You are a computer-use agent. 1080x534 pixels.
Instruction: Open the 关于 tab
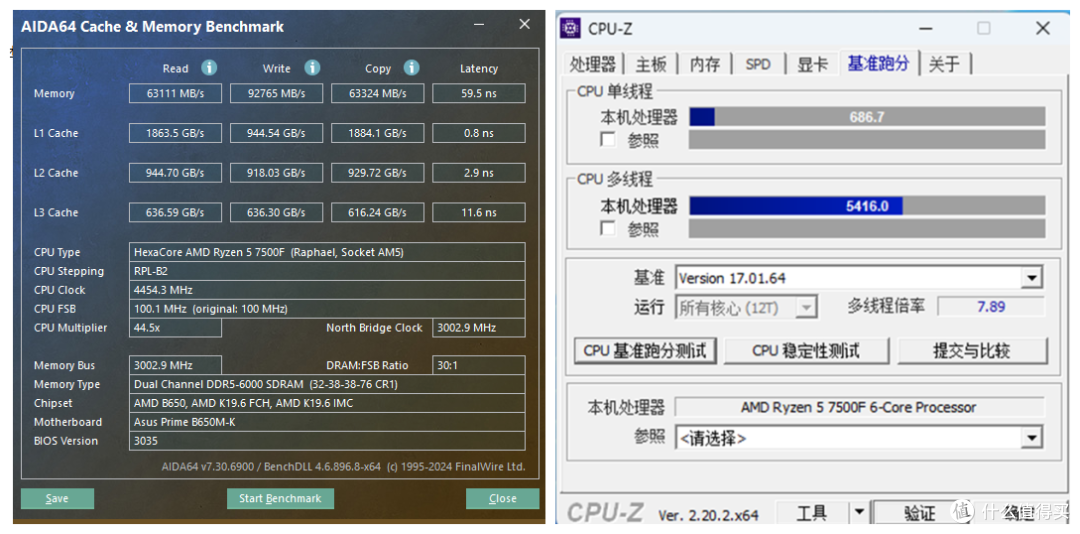point(944,64)
